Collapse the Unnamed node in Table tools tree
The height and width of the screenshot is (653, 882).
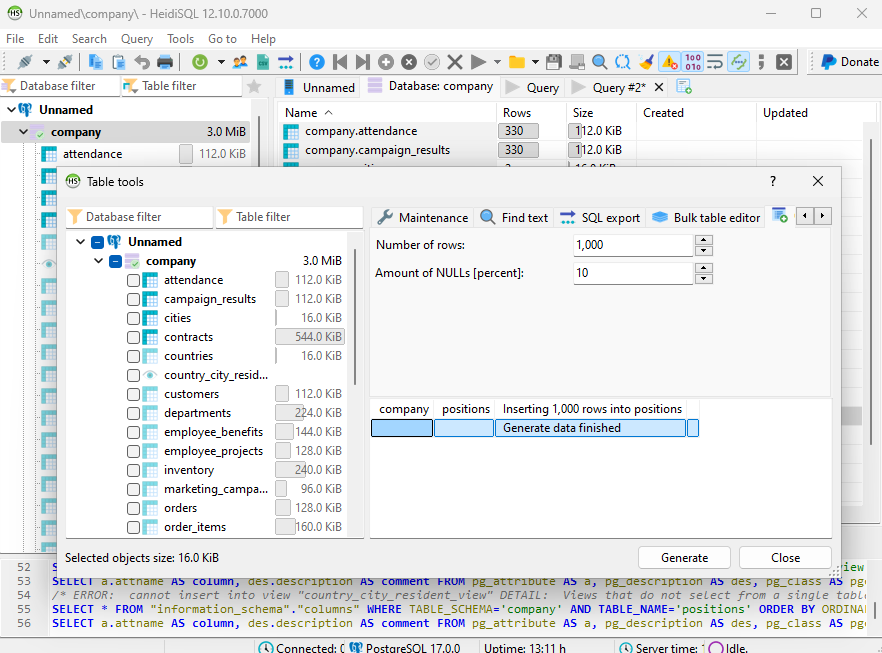pos(80,242)
